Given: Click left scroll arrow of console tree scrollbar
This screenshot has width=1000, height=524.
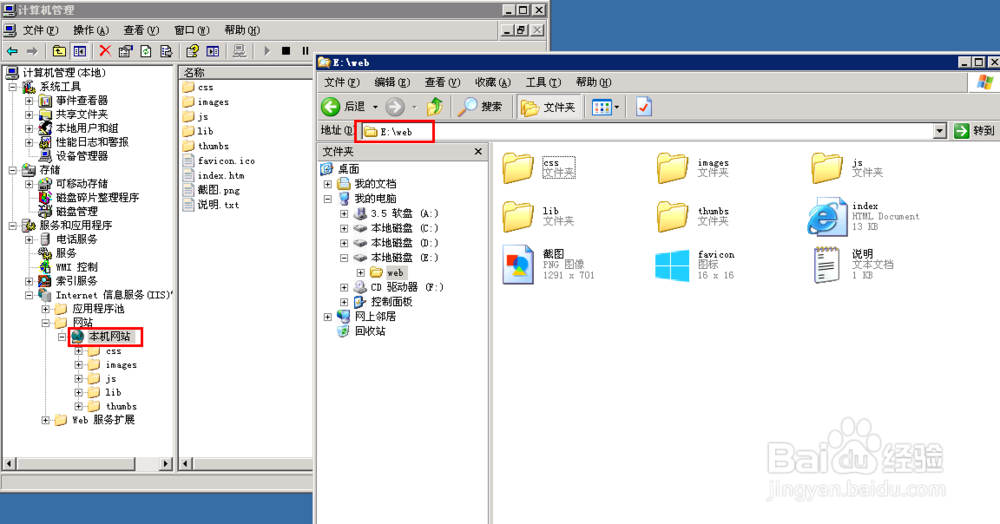Looking at the screenshot, I should point(9,463).
